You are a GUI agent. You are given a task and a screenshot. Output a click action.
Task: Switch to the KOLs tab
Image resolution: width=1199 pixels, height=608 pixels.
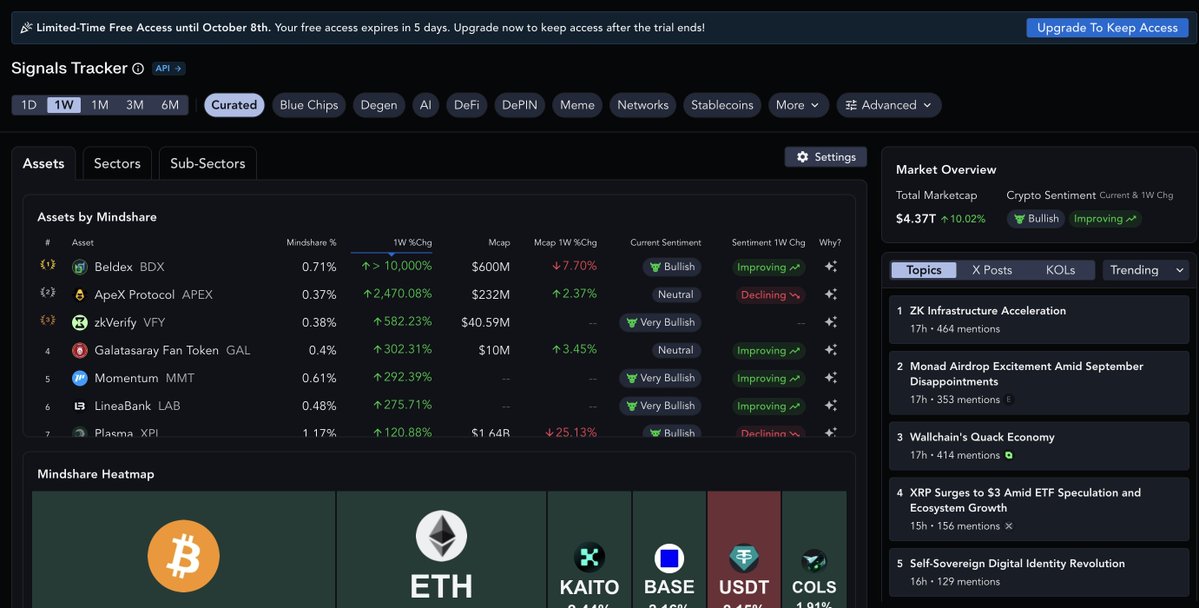pos(1060,270)
